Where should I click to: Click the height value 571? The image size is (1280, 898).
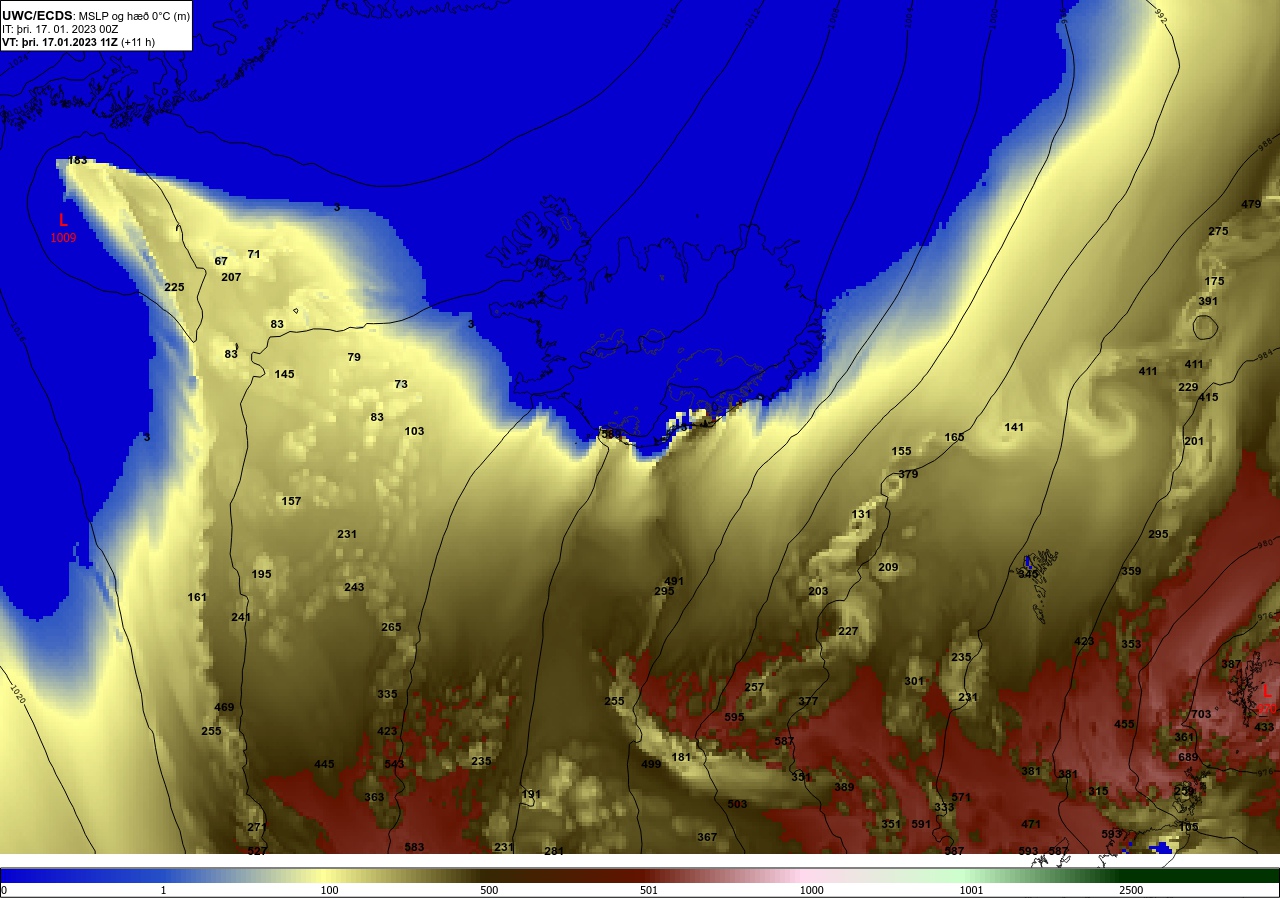961,798
